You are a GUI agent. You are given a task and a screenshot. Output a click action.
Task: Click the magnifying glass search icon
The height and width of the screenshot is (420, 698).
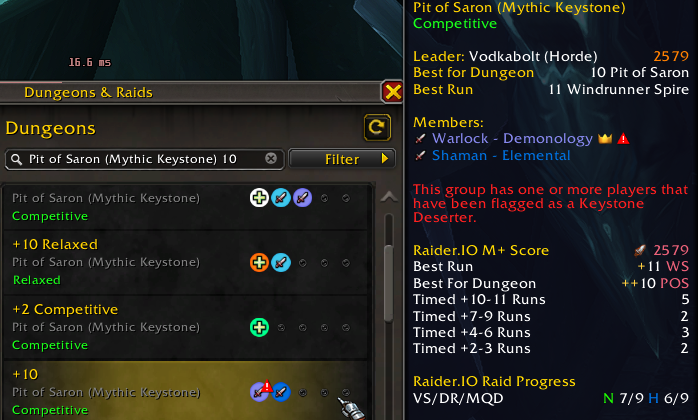16,159
